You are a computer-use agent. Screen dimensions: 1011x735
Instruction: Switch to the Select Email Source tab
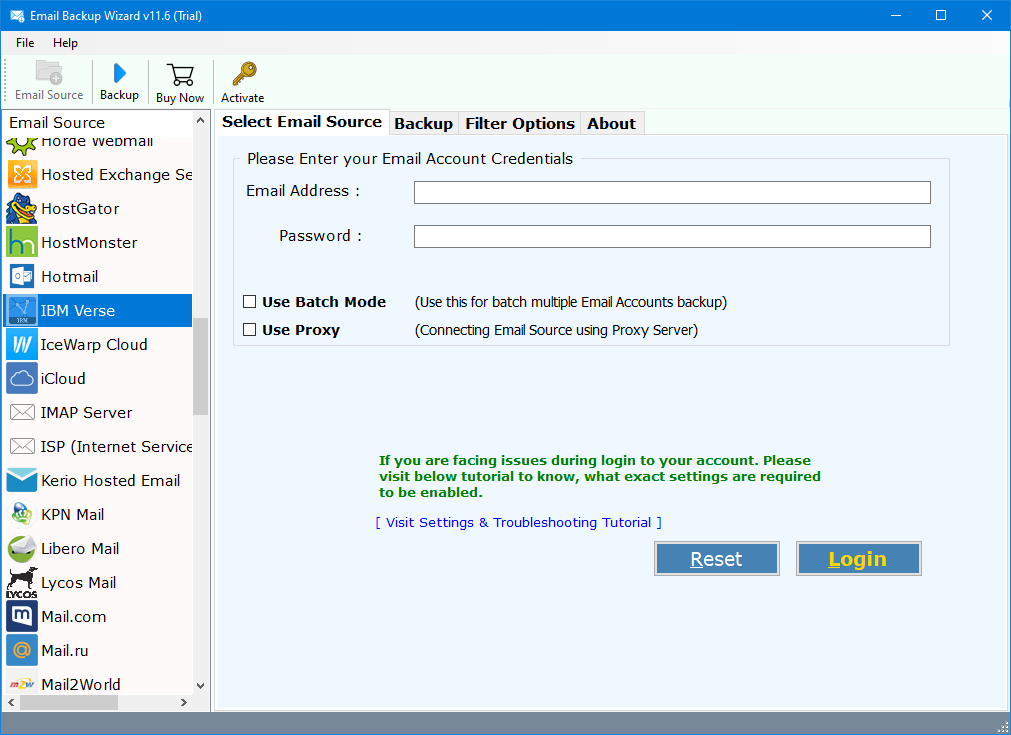pos(302,122)
